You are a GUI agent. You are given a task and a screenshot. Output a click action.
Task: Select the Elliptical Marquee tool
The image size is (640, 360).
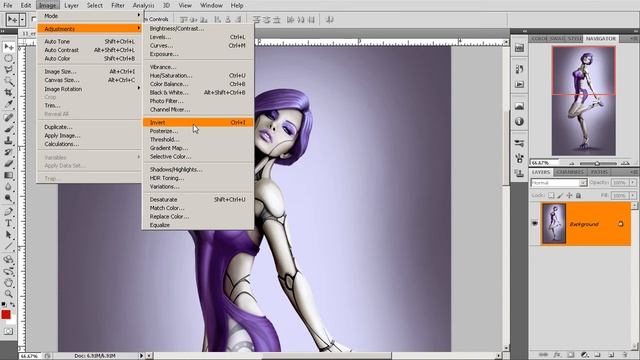point(9,59)
